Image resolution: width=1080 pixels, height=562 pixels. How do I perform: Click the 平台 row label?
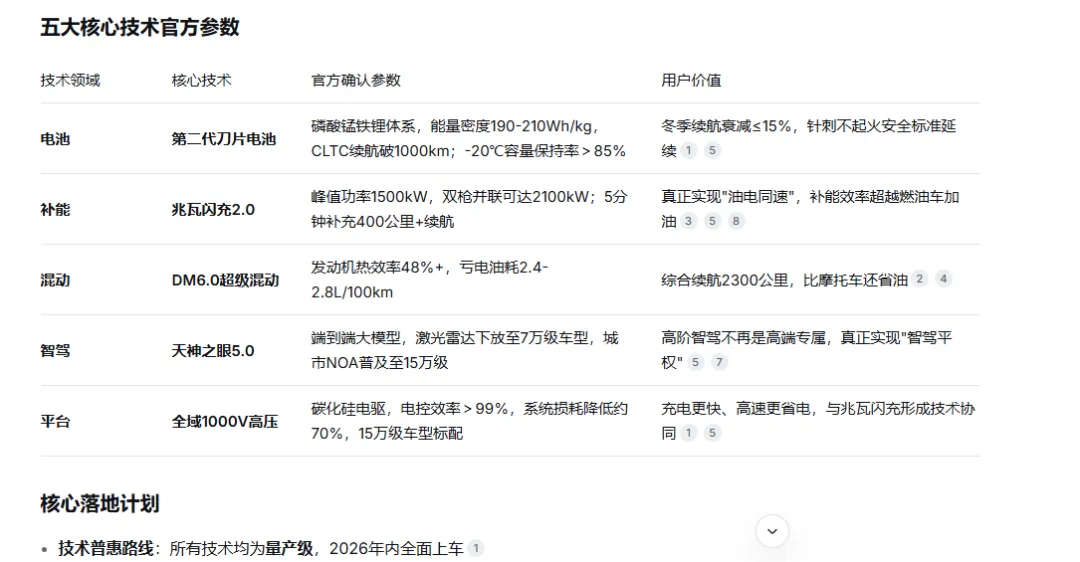point(55,422)
